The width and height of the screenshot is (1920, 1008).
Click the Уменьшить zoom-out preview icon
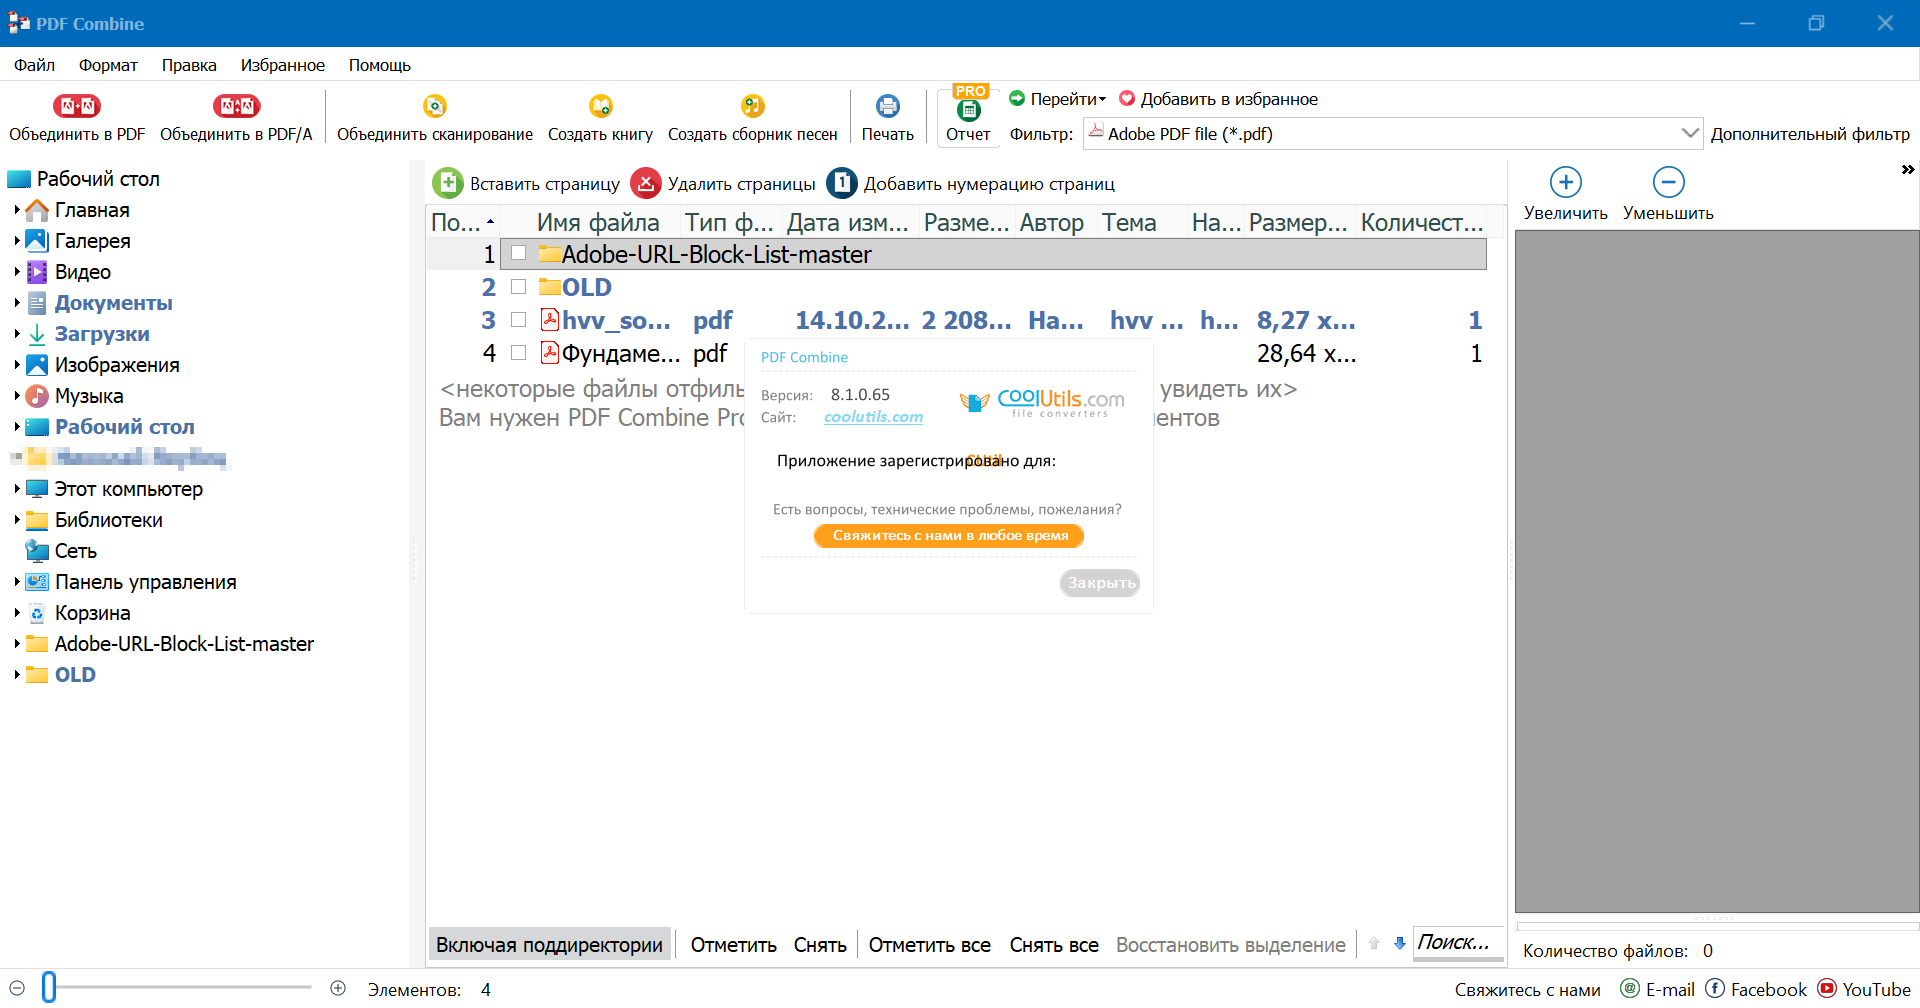(x=1668, y=182)
